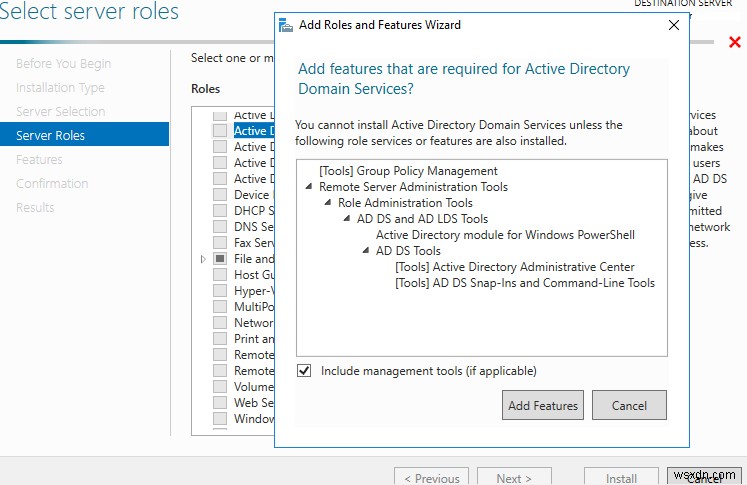Click the Add Features button

(x=543, y=405)
